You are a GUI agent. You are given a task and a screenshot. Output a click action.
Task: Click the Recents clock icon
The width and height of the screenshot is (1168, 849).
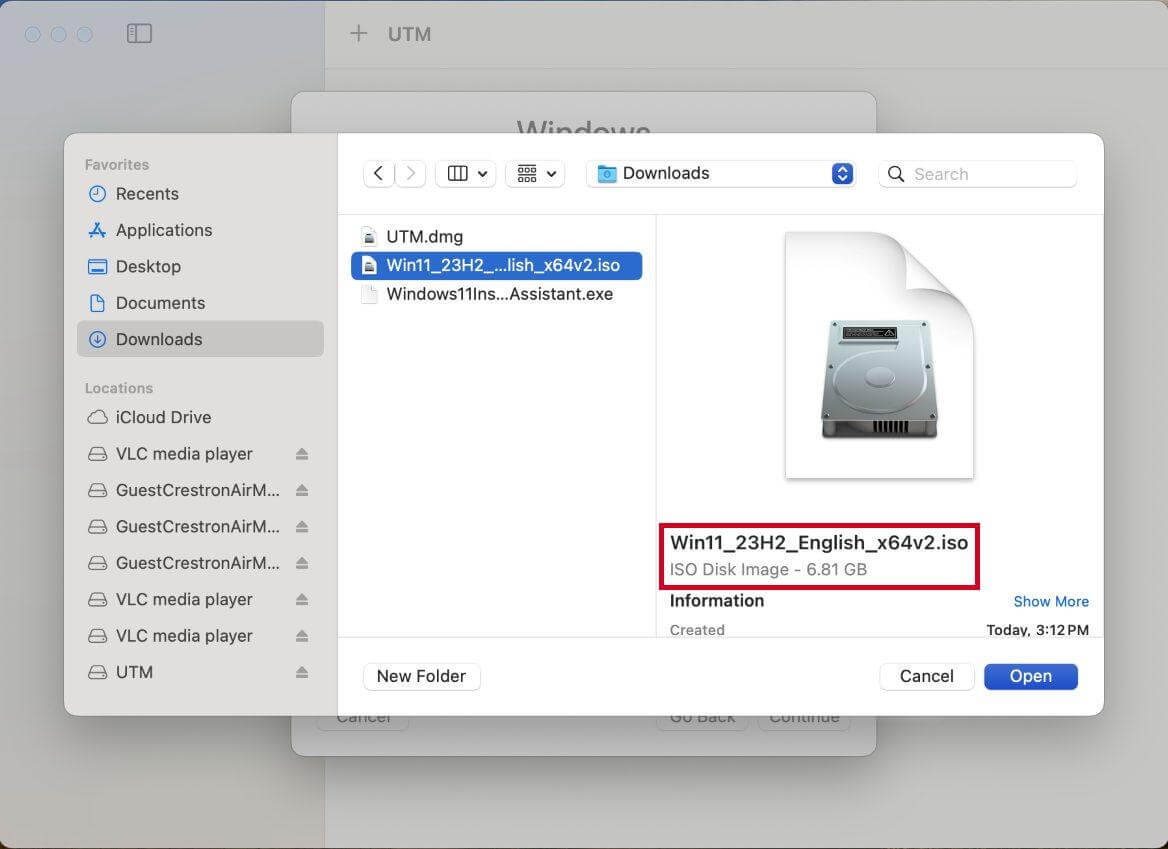click(x=98, y=194)
